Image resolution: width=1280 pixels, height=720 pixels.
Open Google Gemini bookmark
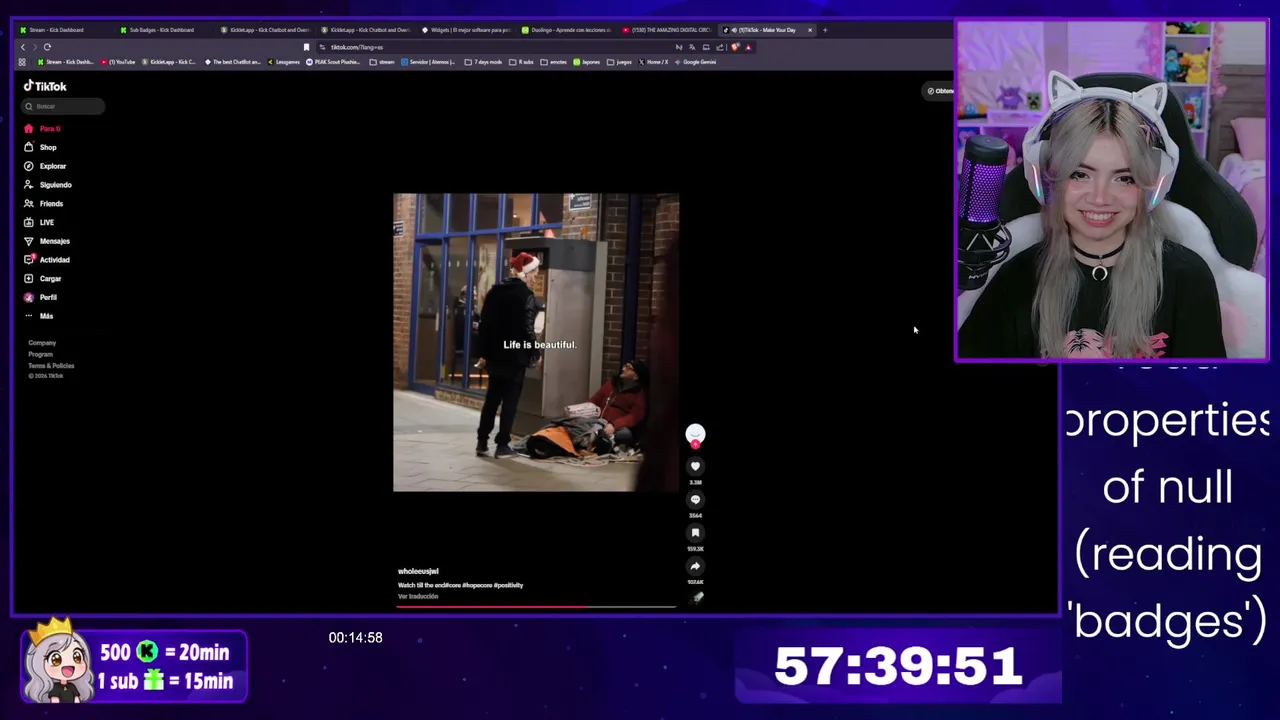tap(696, 62)
